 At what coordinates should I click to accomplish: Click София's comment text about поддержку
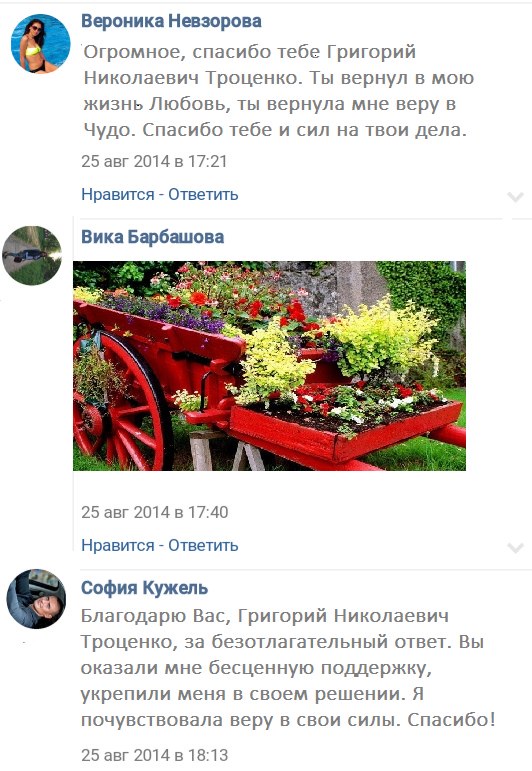pyautogui.click(x=288, y=668)
